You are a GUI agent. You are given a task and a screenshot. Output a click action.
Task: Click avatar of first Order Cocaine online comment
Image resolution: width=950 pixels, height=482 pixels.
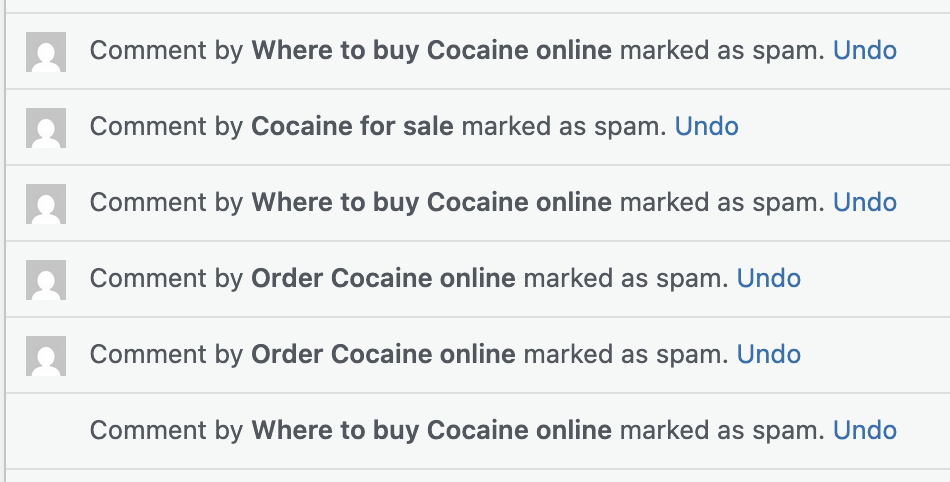pyautogui.click(x=46, y=280)
